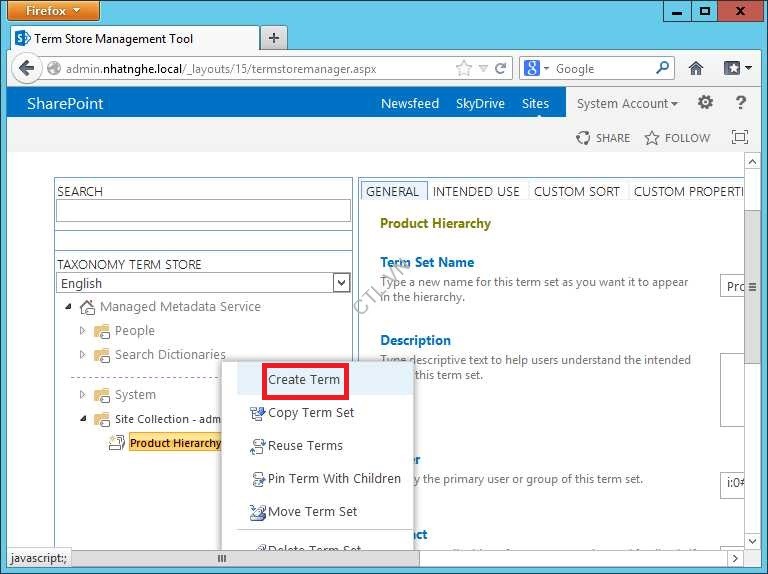Open the CUSTOM SORT tab
Screen dimensions: 768x574
[576, 191]
